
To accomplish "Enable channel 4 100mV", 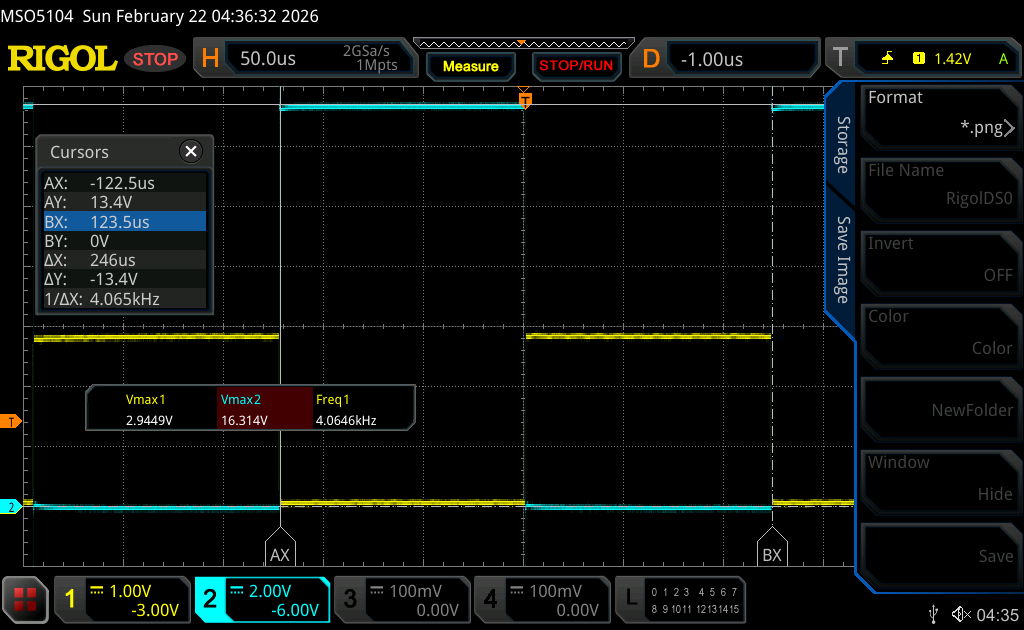I will point(541,599).
